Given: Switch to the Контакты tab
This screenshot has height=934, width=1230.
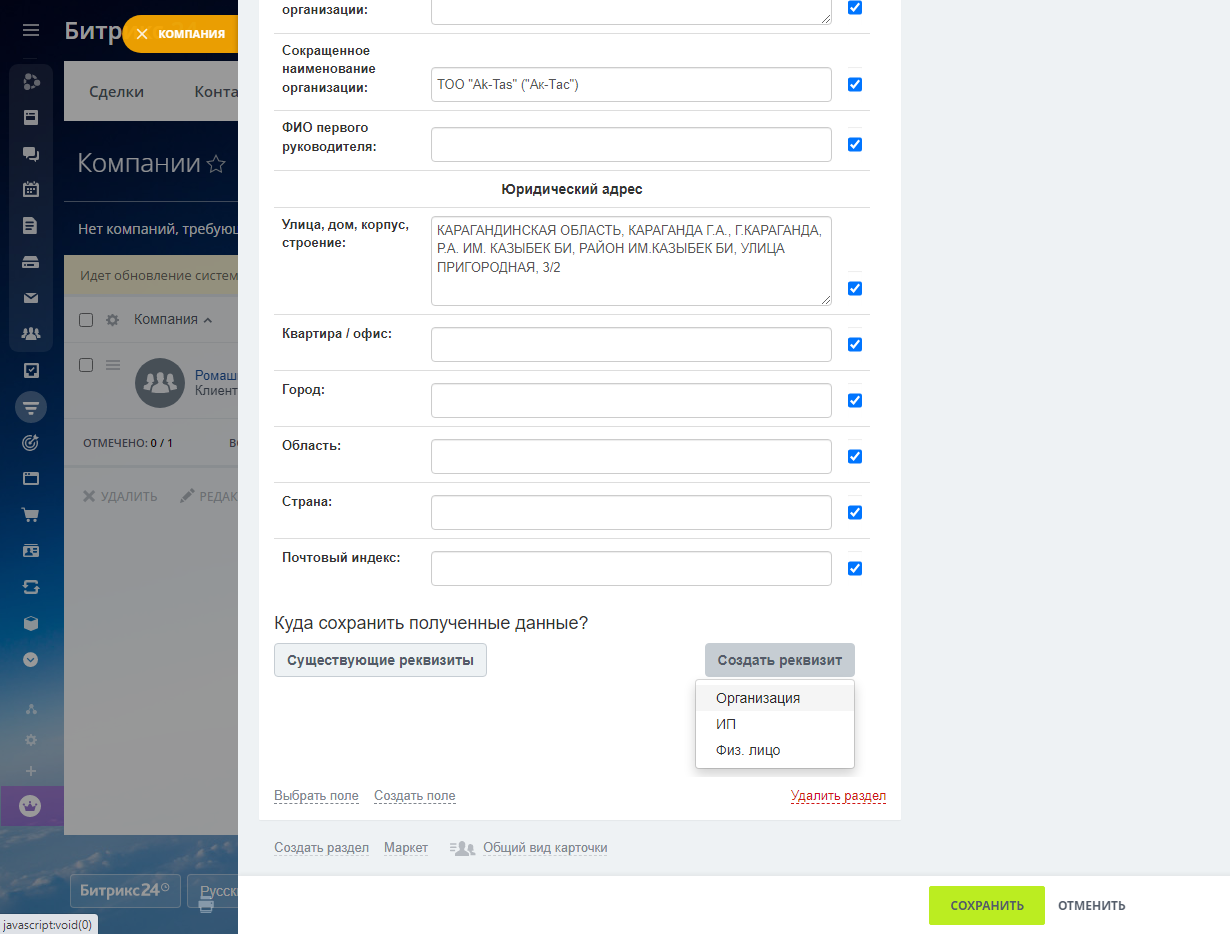Looking at the screenshot, I should (216, 91).
